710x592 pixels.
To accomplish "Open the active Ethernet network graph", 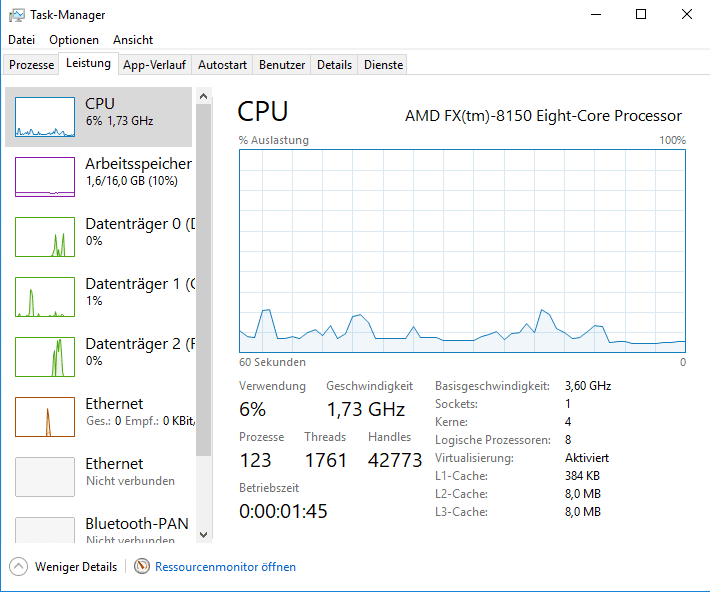I will coord(45,417).
